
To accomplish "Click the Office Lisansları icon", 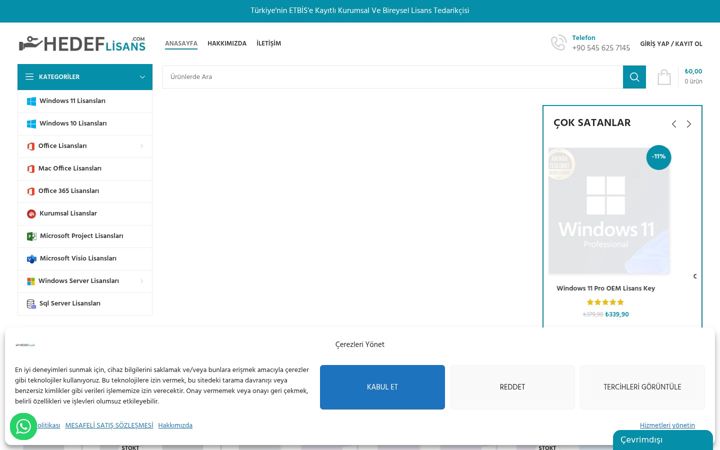I will pyautogui.click(x=31, y=146).
